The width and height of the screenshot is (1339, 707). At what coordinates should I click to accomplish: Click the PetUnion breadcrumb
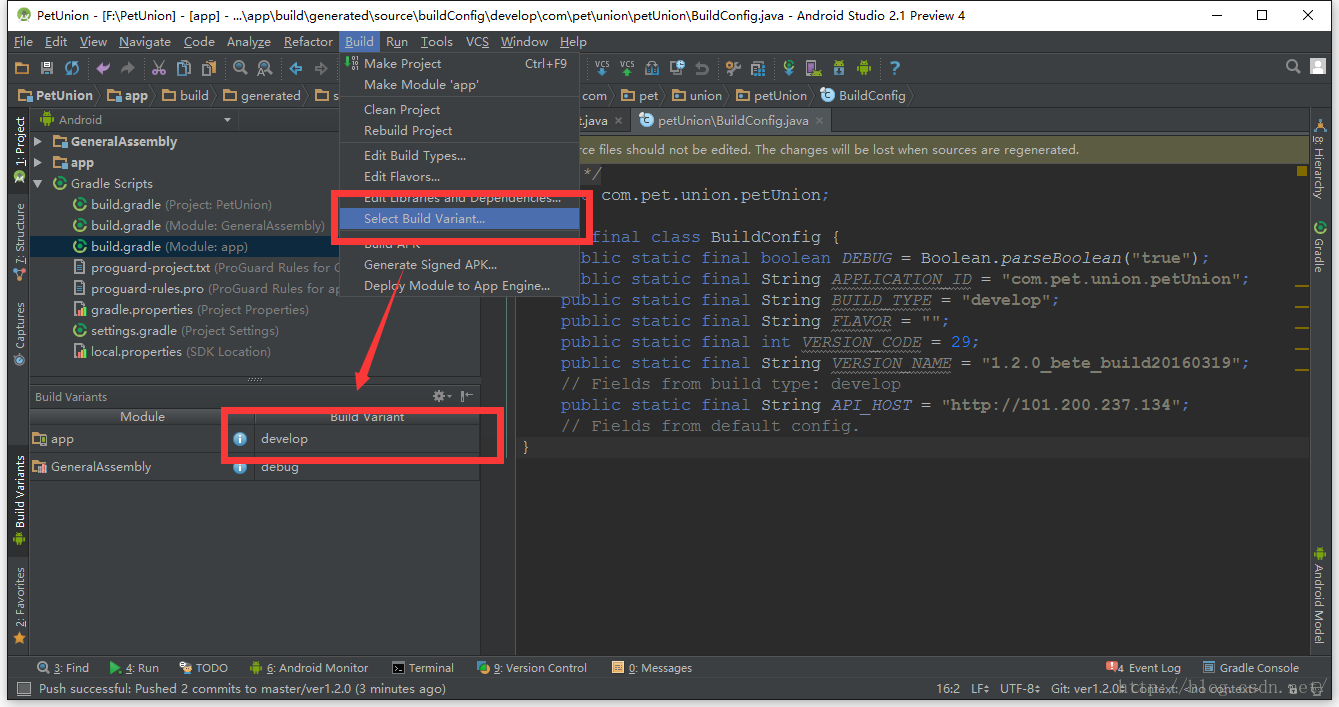pos(55,96)
